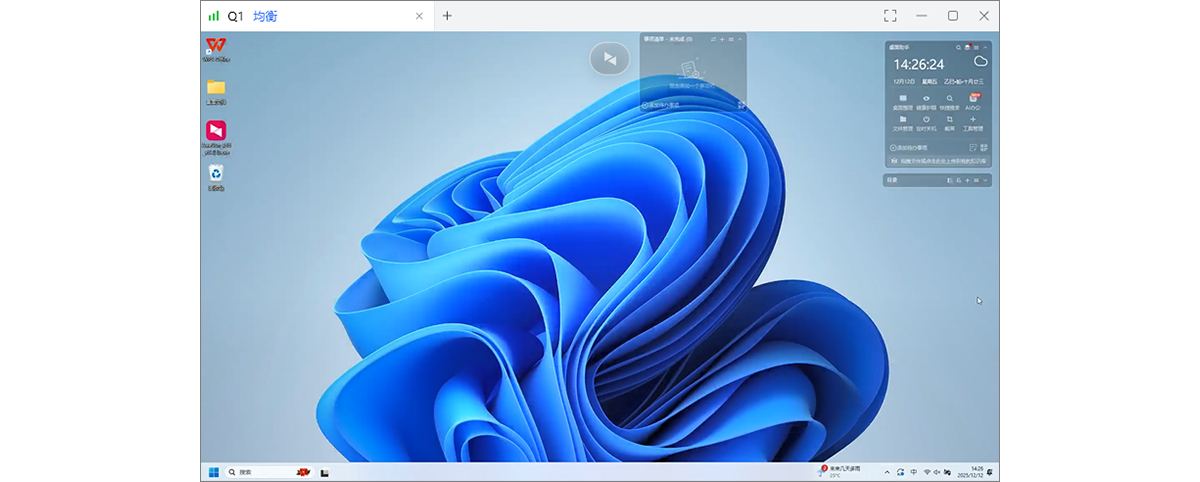This screenshot has height=482, width=1200.
Task: Open the AI office tool with NEW badge
Action: (973, 99)
